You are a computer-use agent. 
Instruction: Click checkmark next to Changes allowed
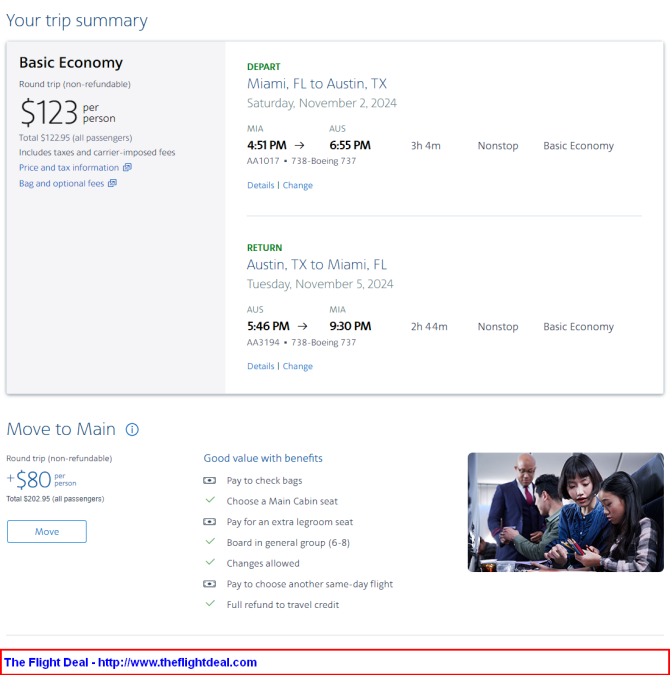point(210,562)
